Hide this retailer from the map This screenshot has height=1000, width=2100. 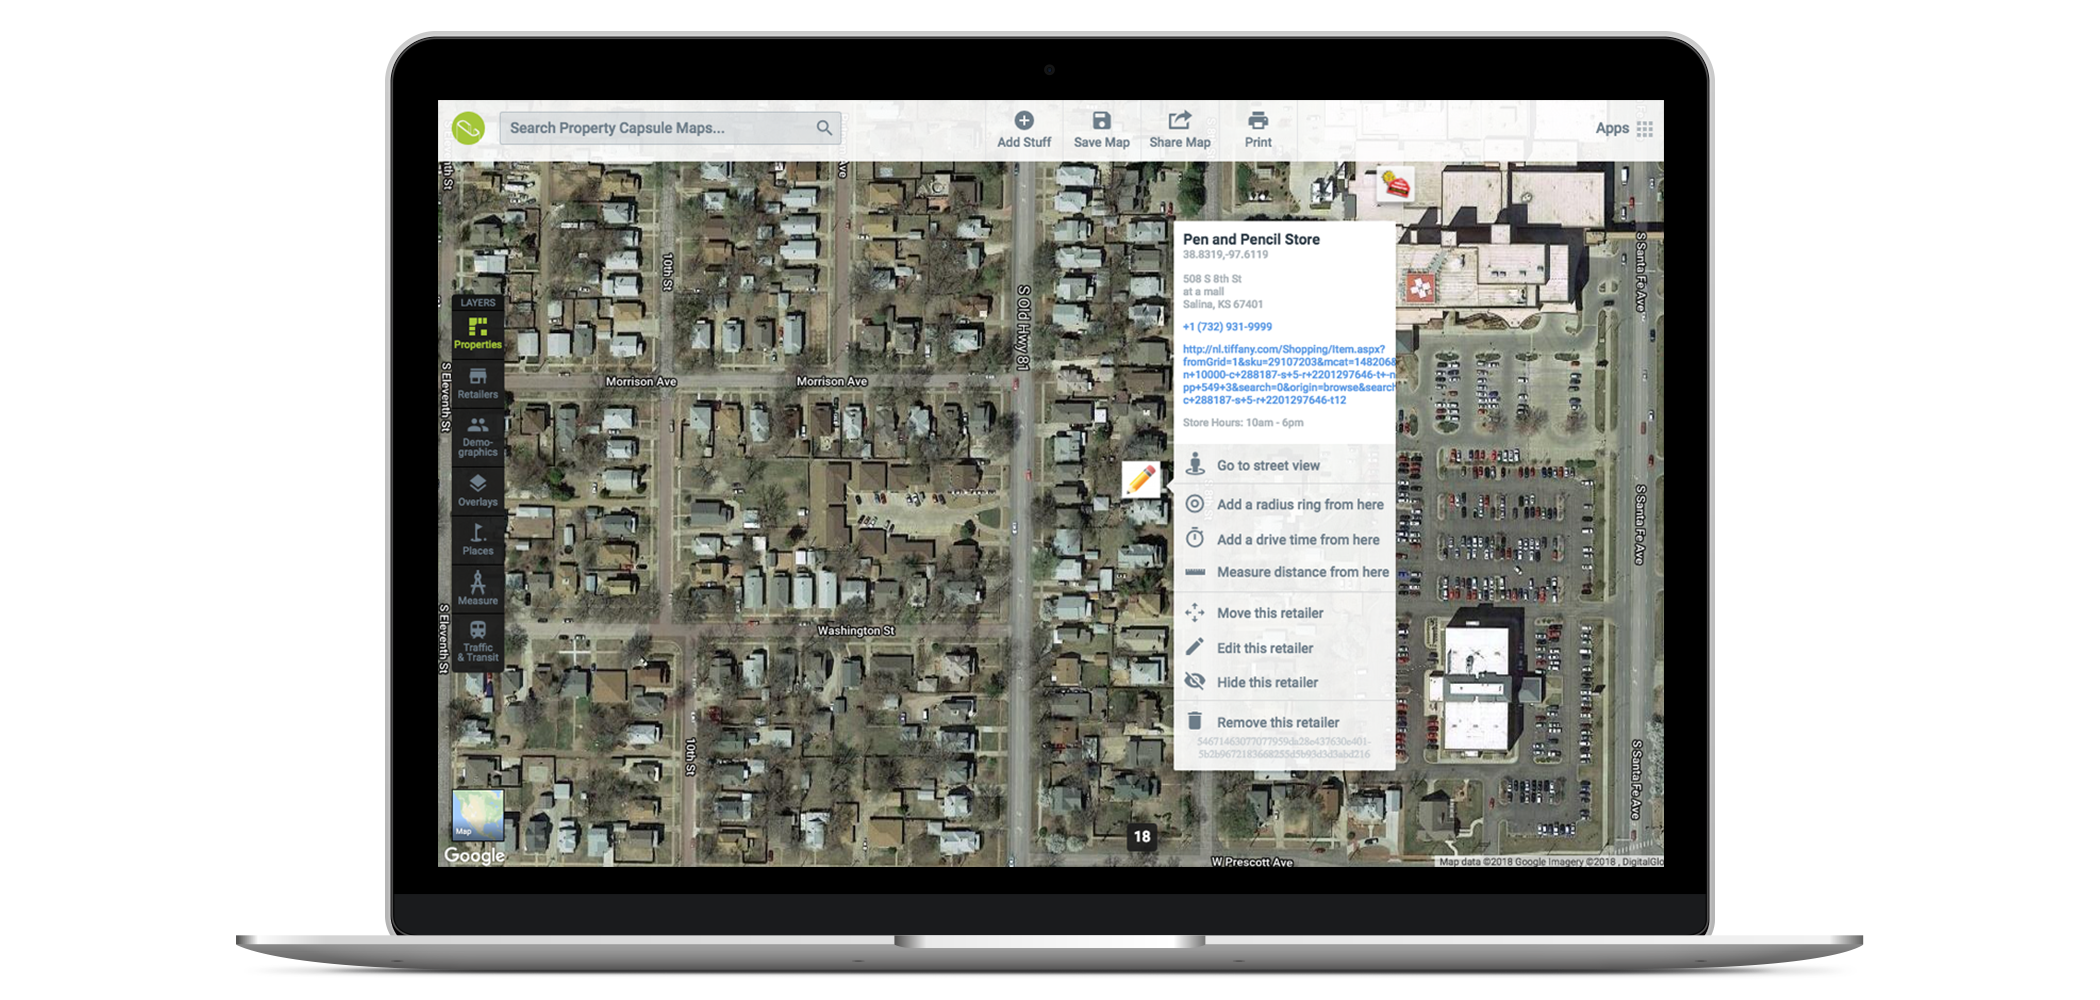(x=1266, y=682)
